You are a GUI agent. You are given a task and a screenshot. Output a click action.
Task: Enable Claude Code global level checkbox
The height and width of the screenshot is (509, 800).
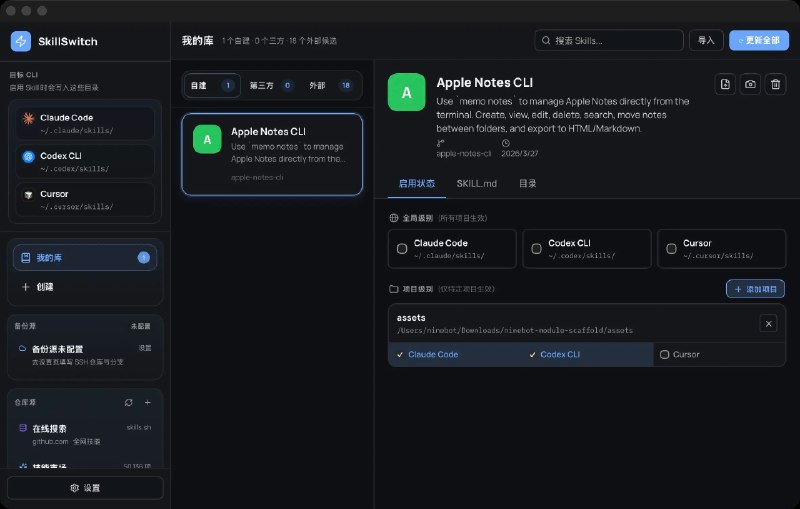402,248
